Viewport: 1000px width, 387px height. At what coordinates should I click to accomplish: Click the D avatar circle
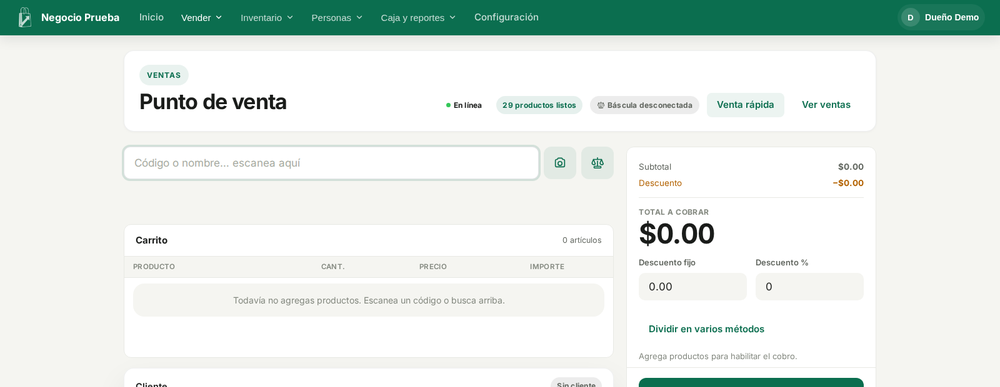(910, 17)
